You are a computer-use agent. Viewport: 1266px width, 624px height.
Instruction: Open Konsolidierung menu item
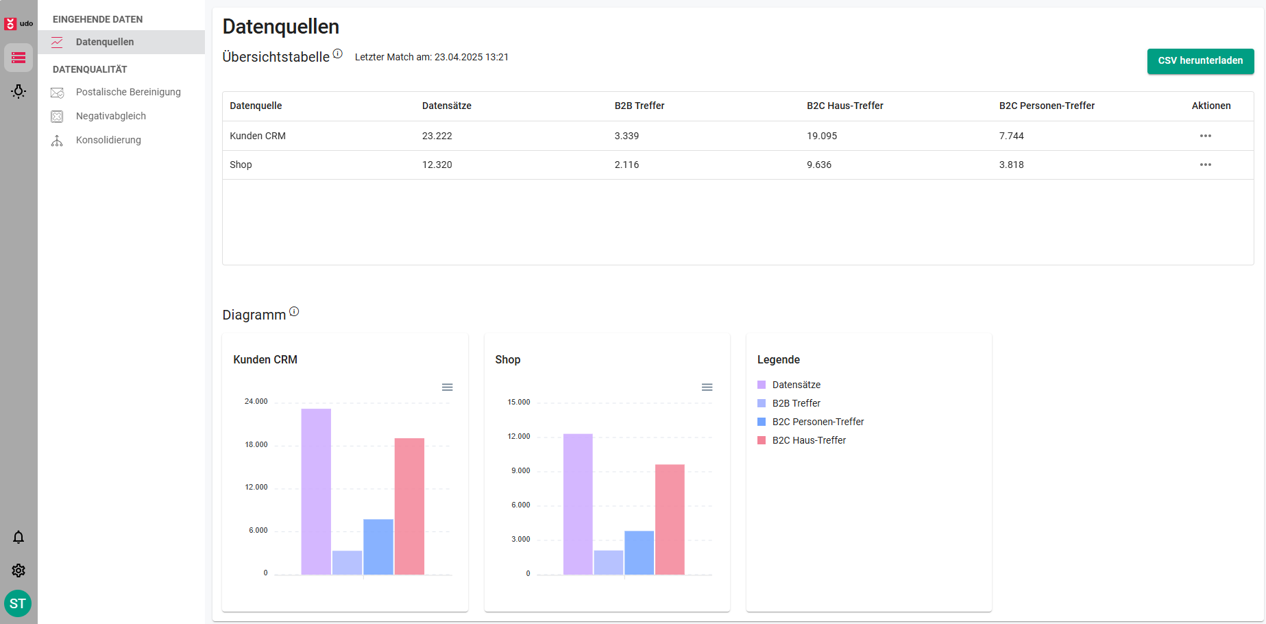[108, 140]
